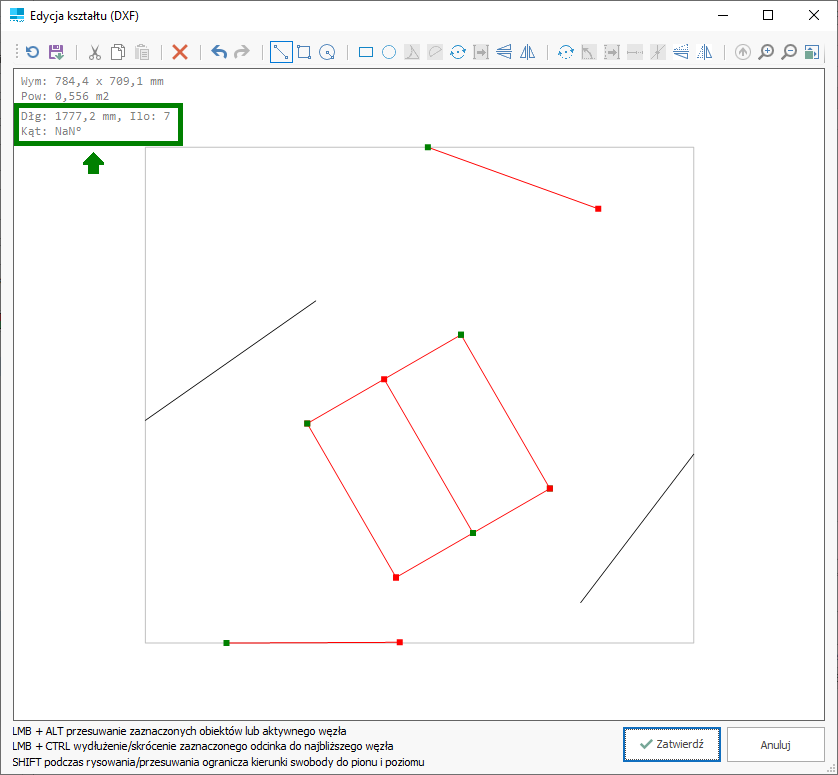Click the green node on the bottom line
838x775 pixels.
(x=227, y=643)
